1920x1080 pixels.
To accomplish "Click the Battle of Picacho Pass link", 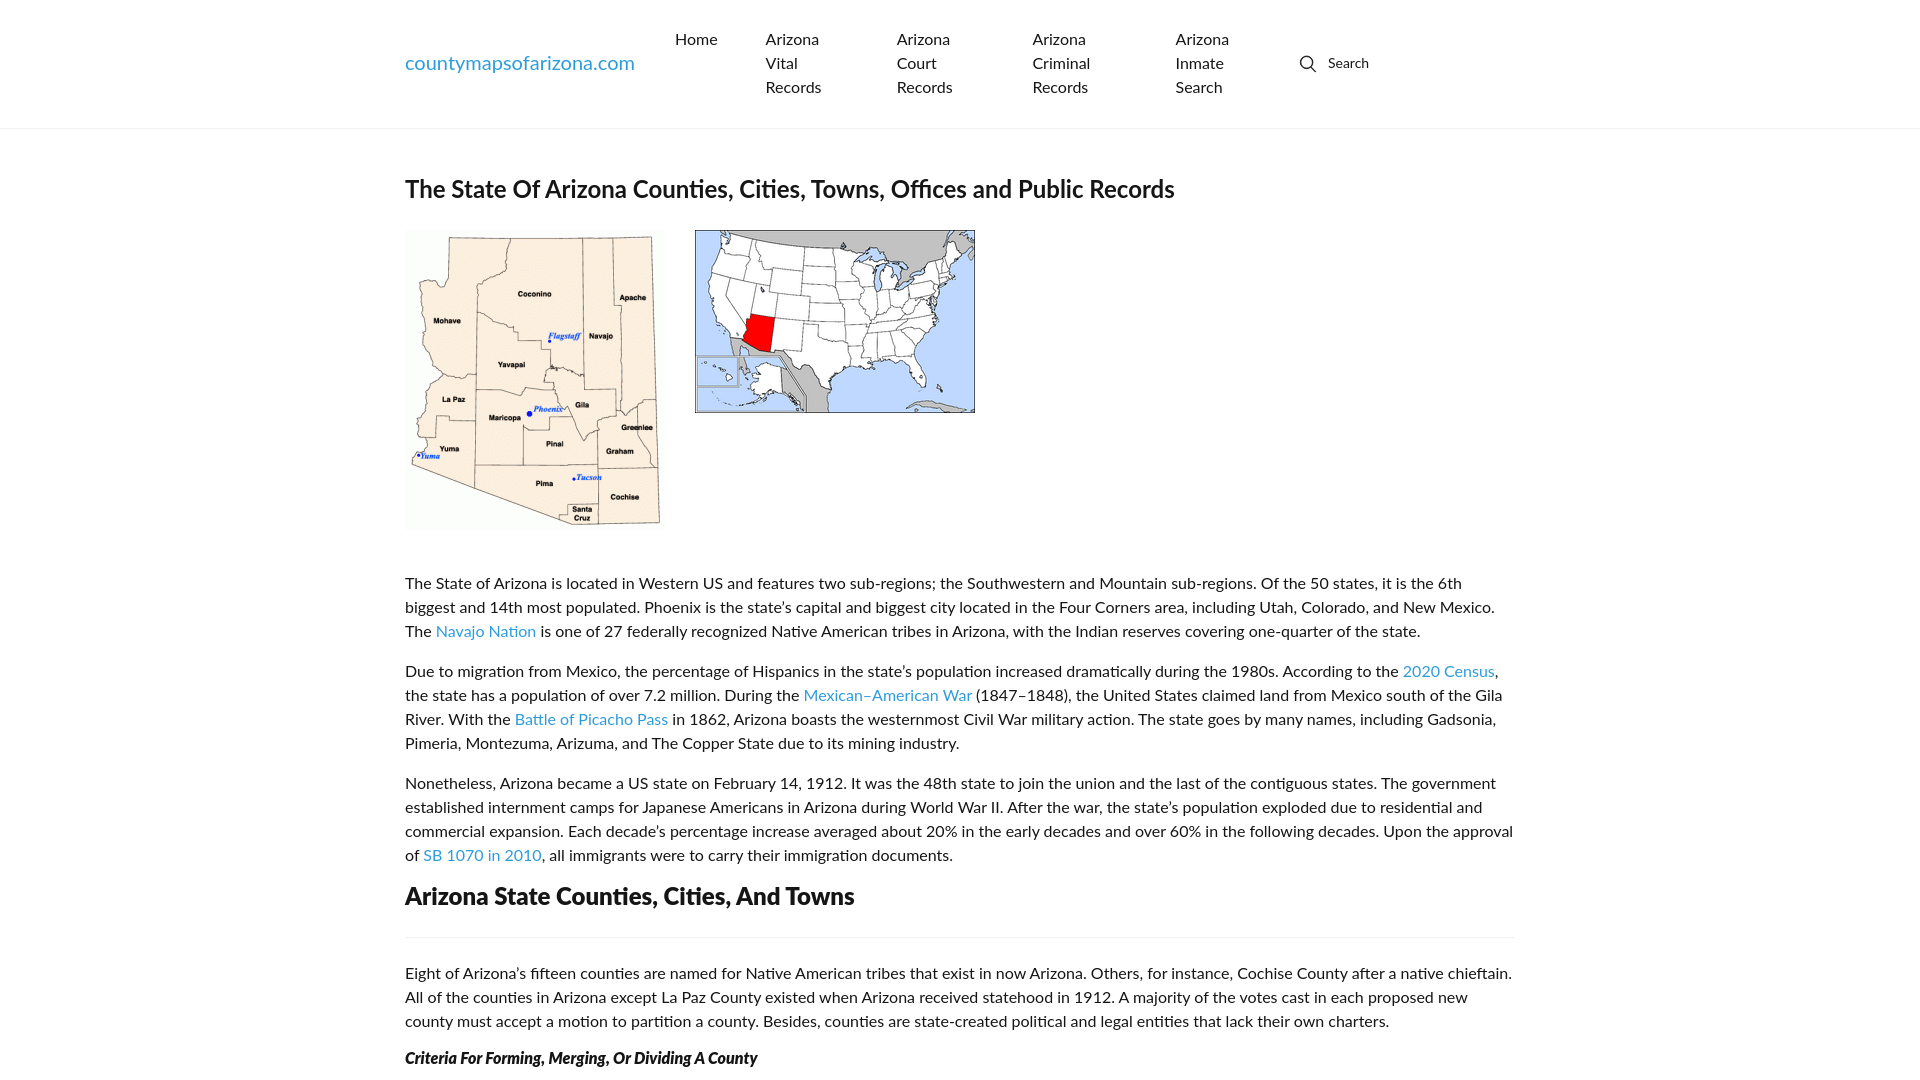I will (591, 720).
